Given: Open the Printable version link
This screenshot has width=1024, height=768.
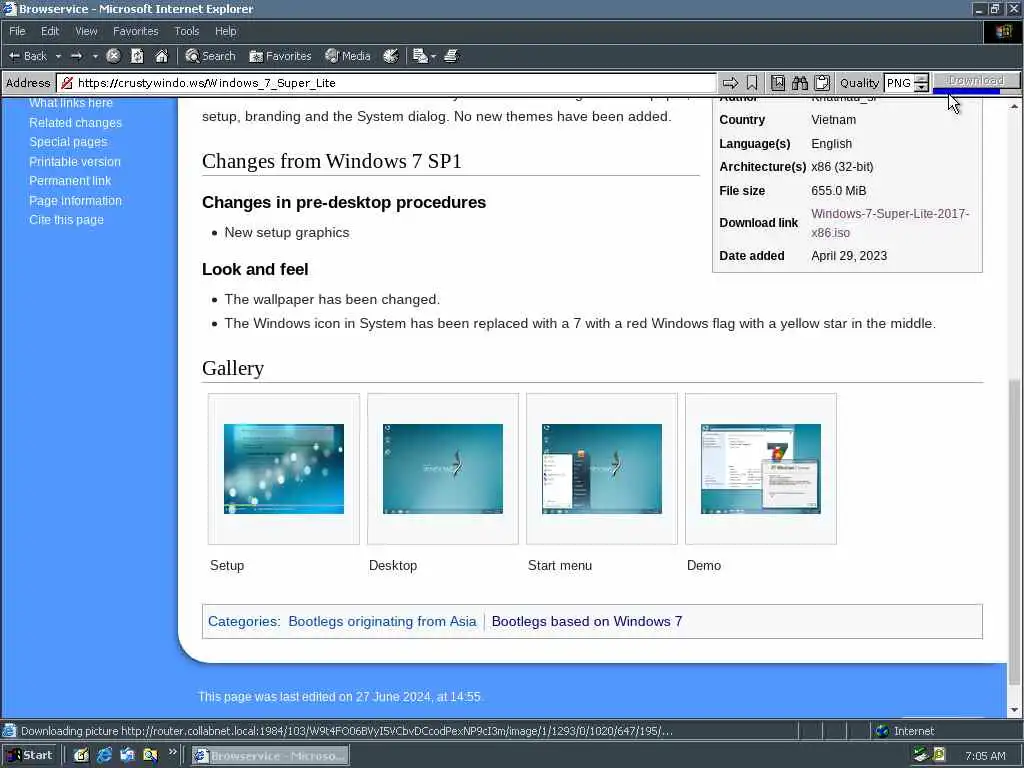Looking at the screenshot, I should coord(74,161).
